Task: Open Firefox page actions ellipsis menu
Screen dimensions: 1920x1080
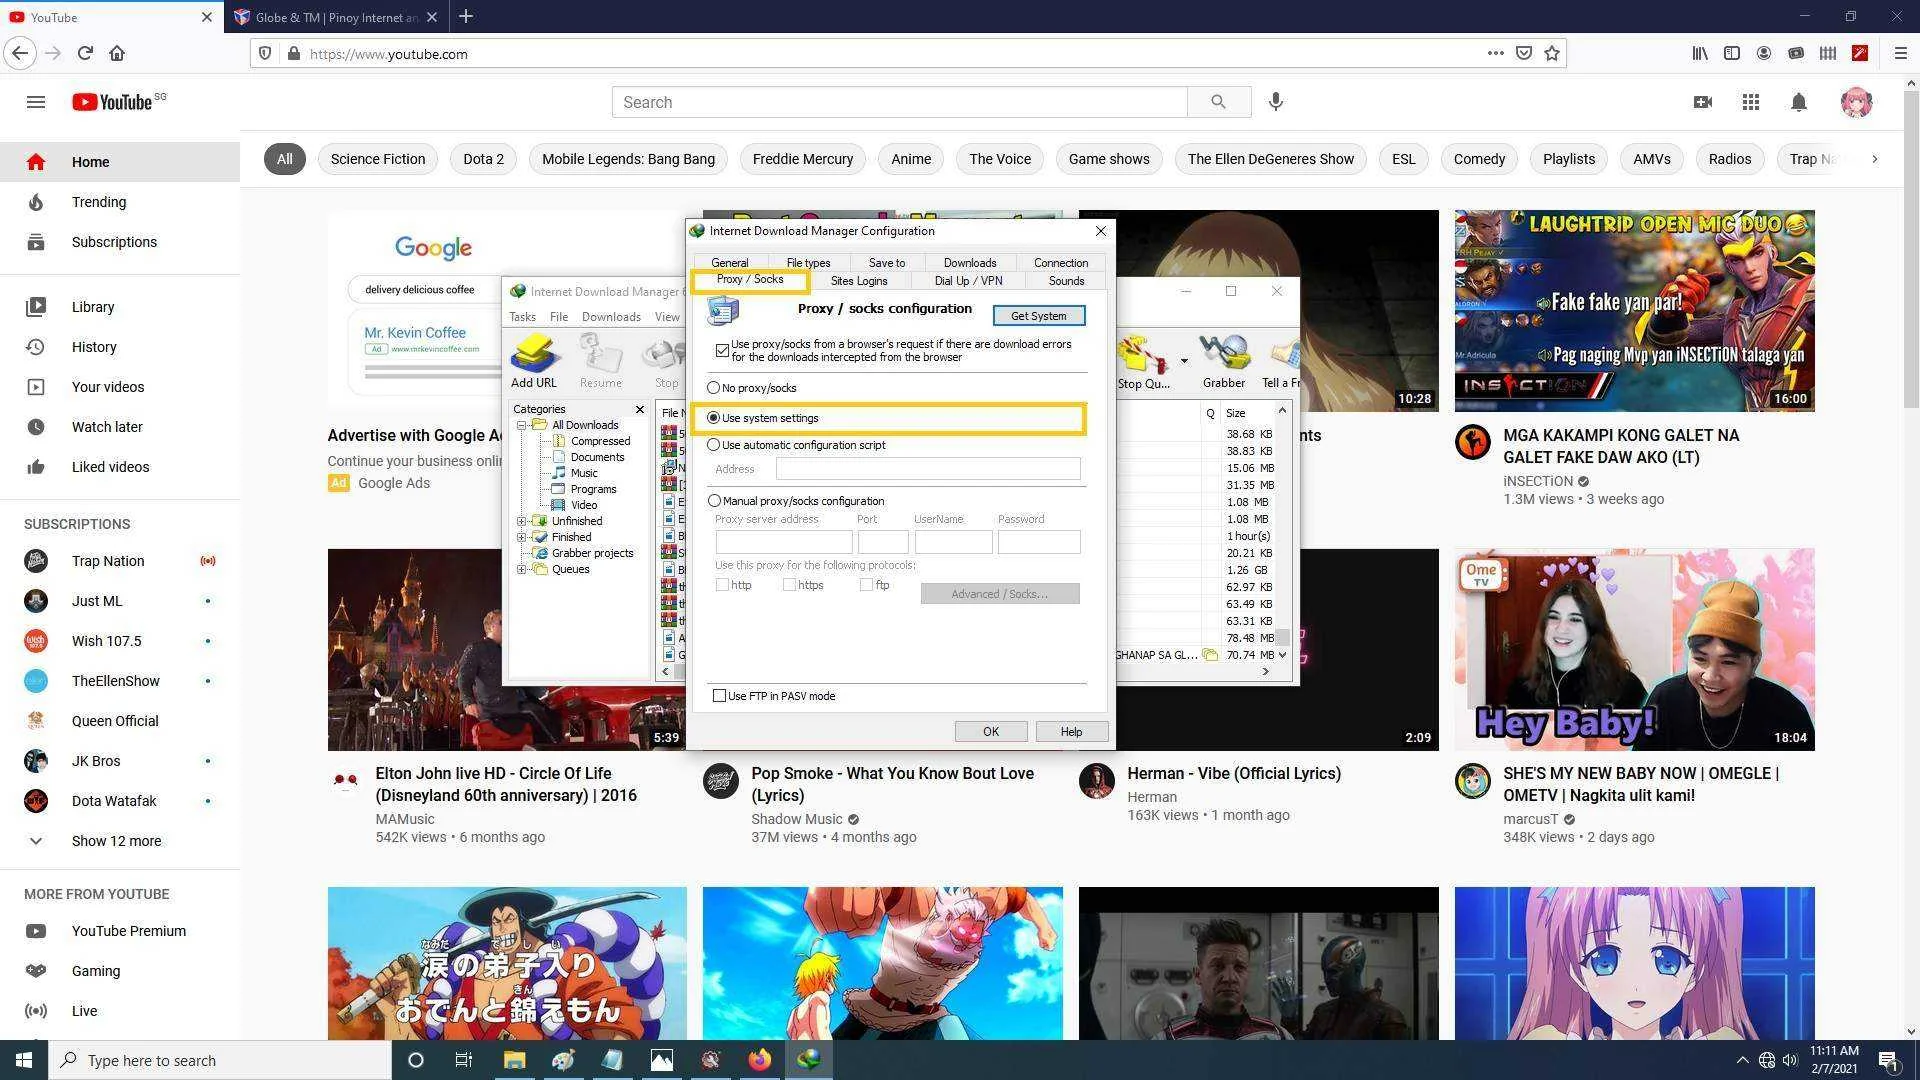Action: tap(1495, 53)
